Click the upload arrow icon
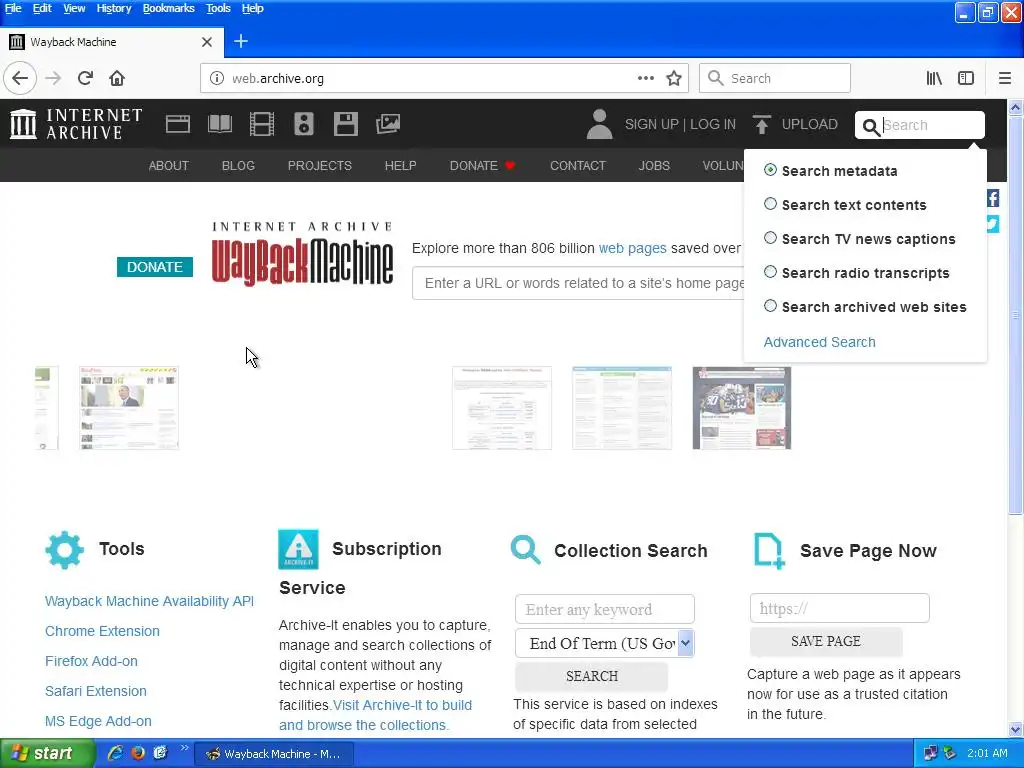 click(x=761, y=124)
